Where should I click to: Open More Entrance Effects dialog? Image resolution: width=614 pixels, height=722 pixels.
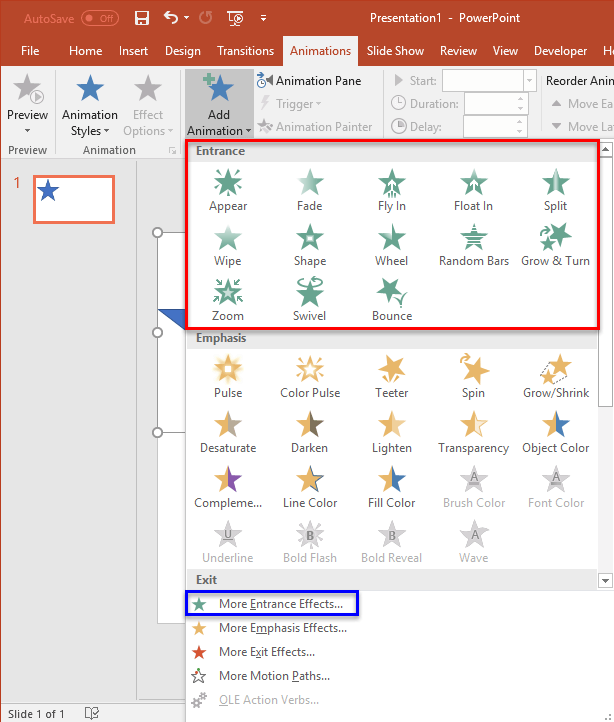[280, 604]
